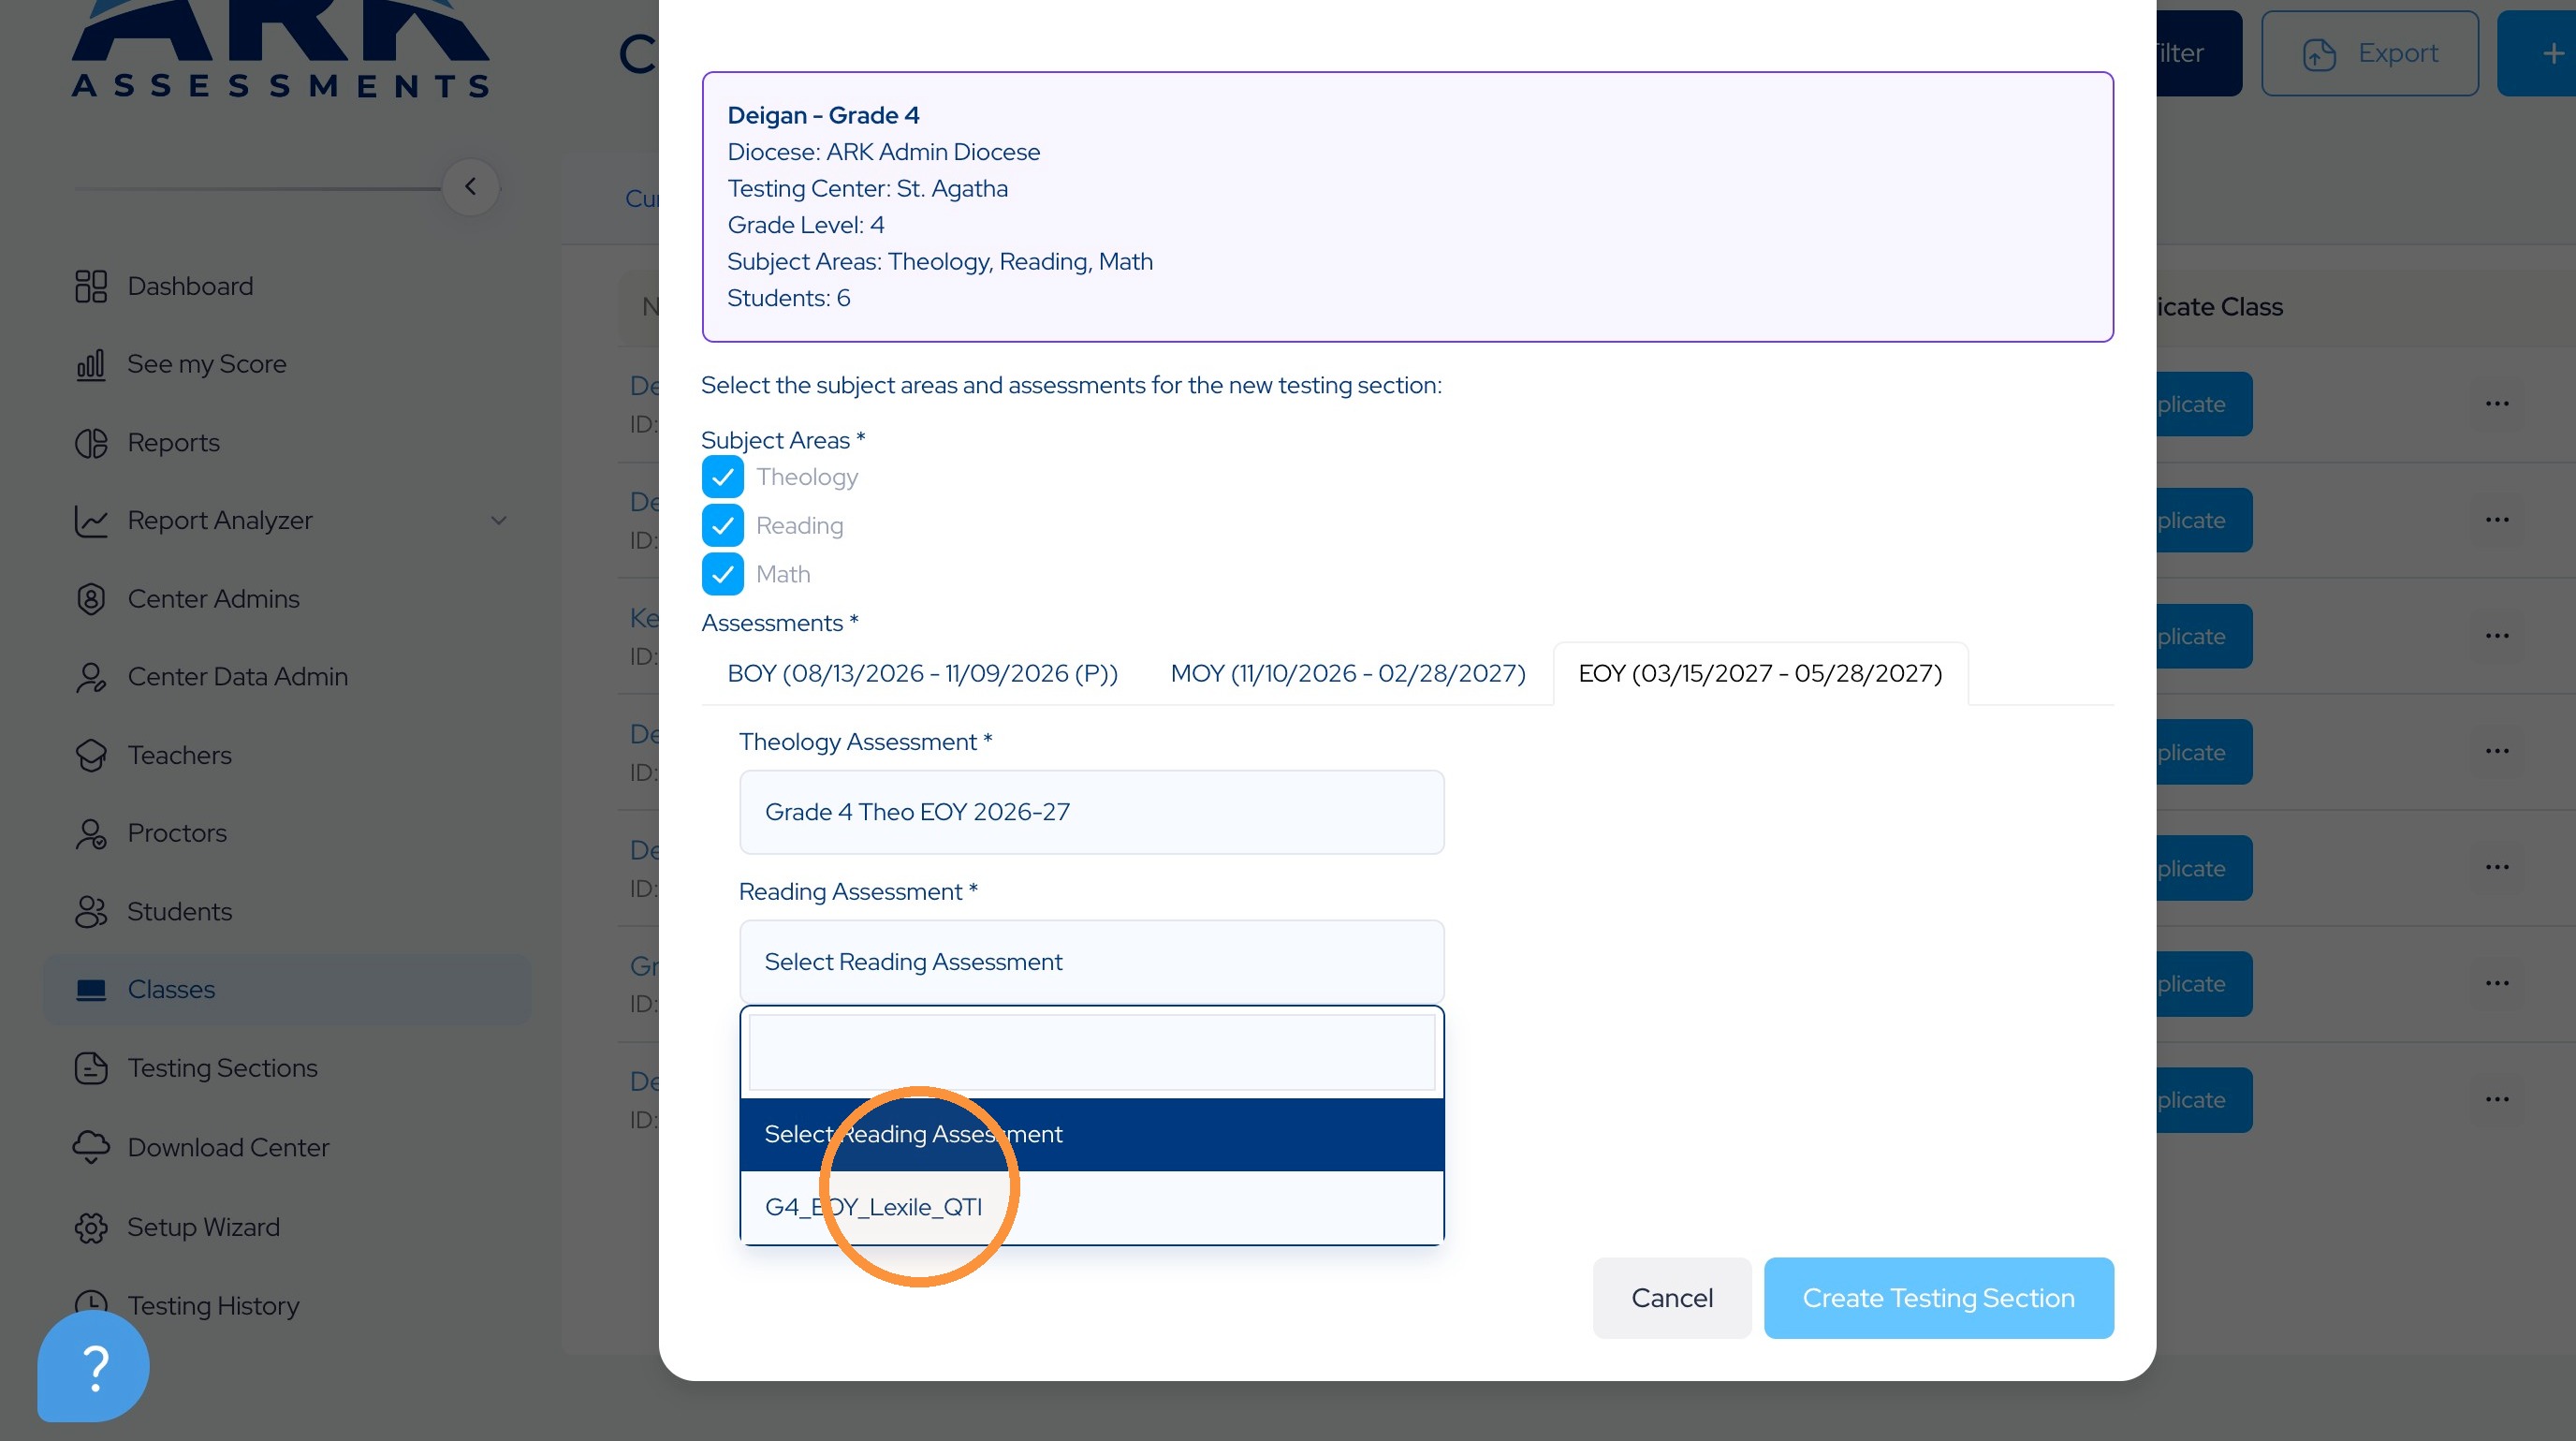
Task: Toggle the Reading subject area checkbox
Action: tap(722, 526)
